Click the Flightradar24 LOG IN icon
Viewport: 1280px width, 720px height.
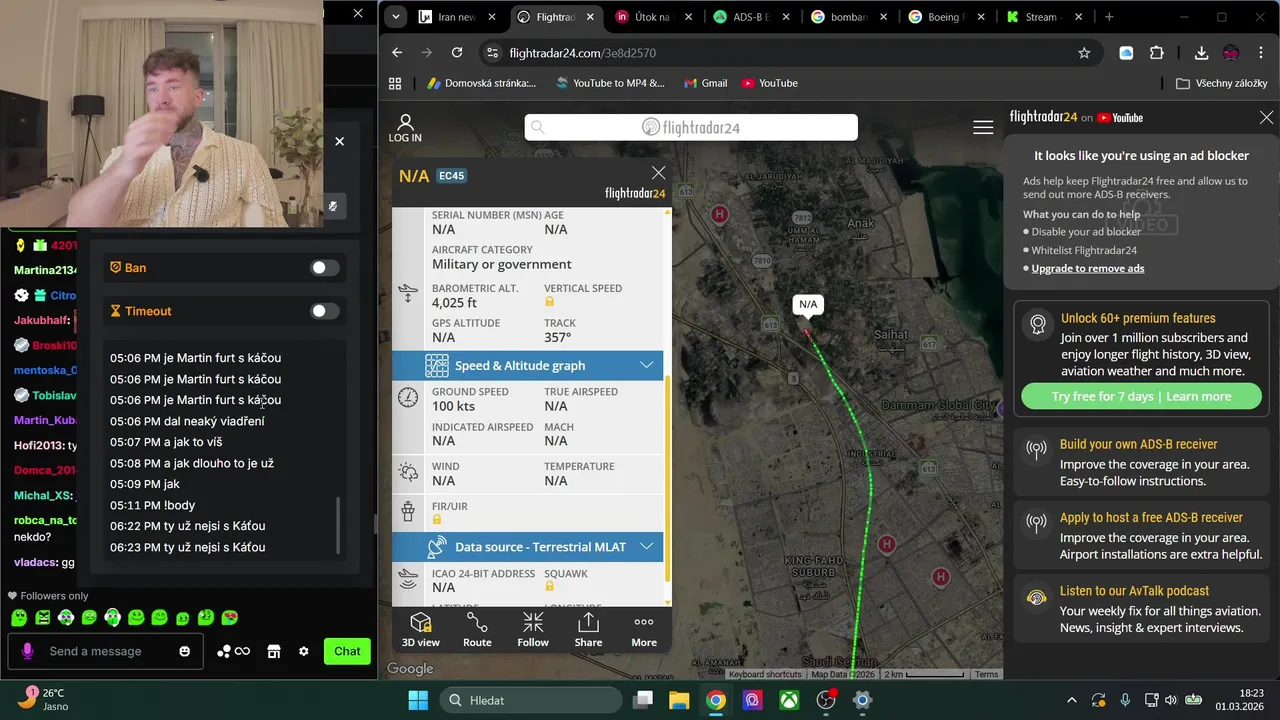tap(405, 128)
